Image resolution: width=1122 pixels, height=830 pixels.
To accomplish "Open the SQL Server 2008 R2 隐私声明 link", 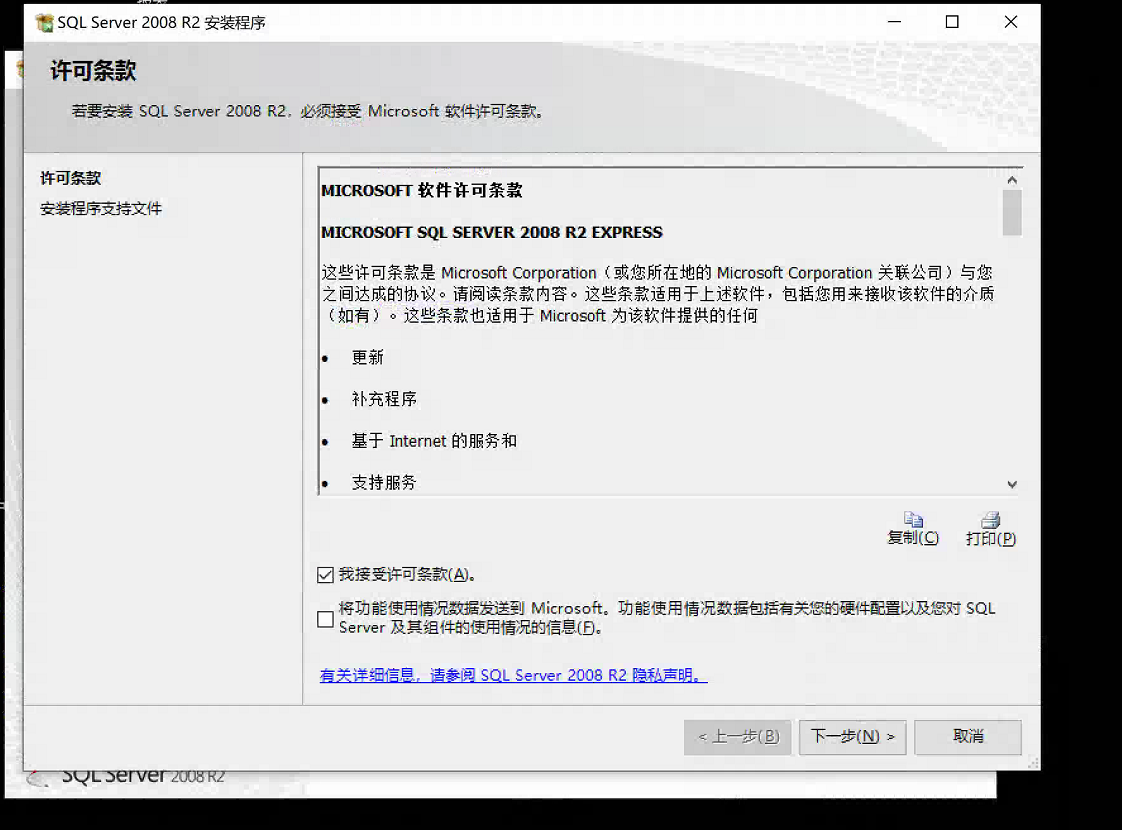I will coord(513,675).
